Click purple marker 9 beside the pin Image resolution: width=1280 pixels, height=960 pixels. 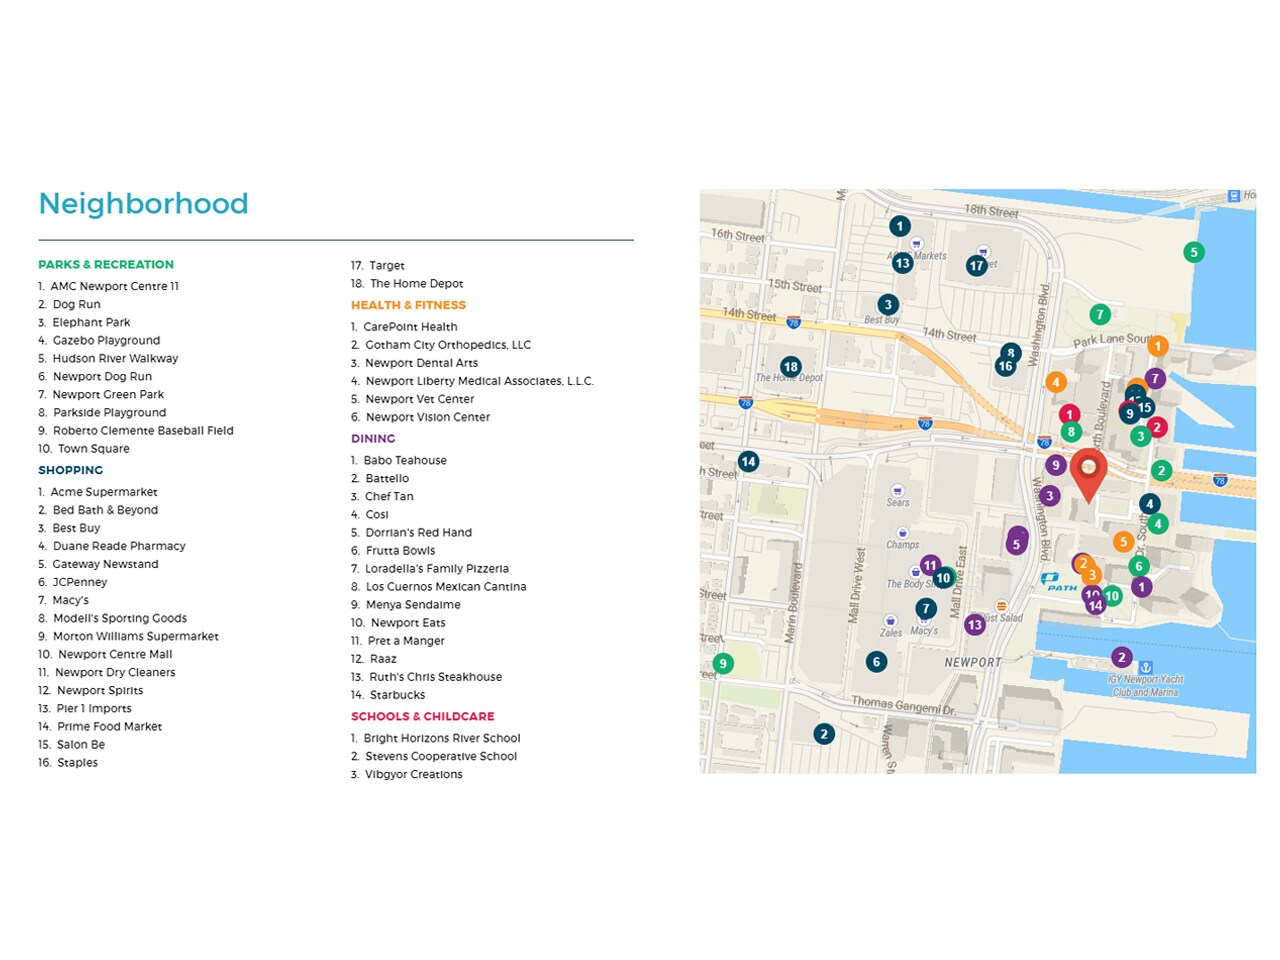point(1056,465)
